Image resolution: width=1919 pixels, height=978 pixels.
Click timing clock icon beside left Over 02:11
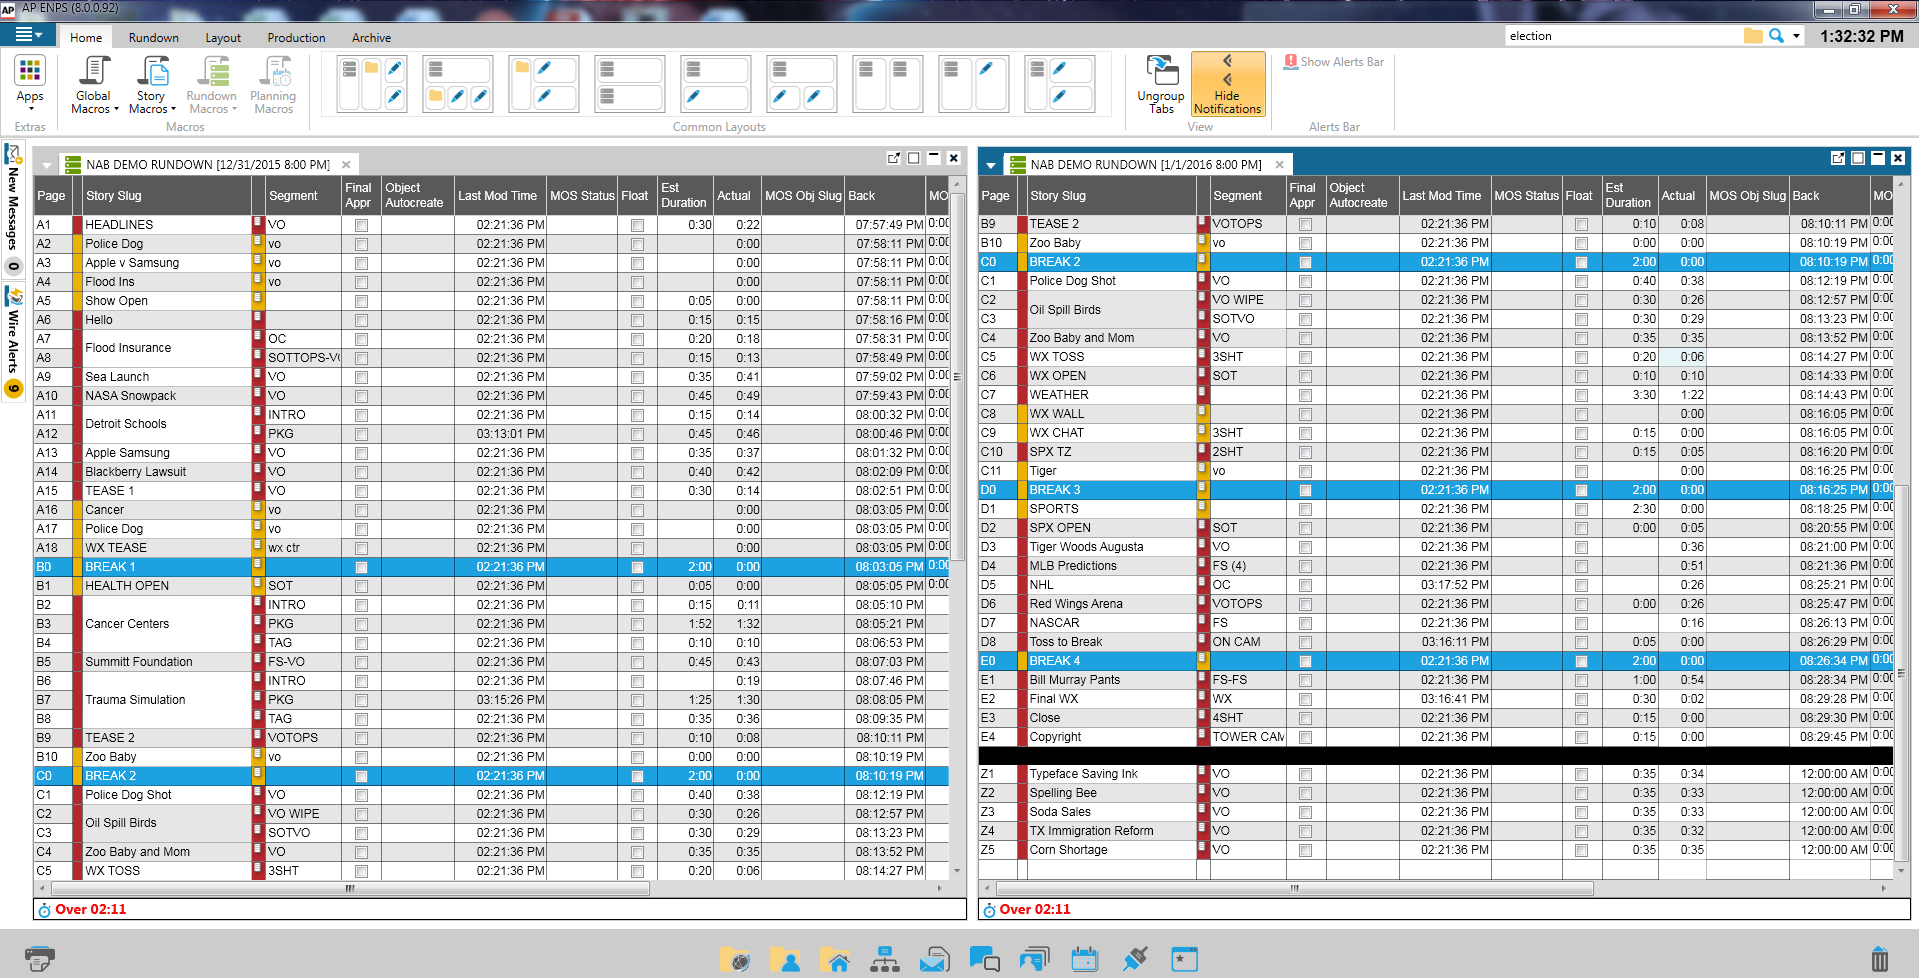[x=44, y=910]
